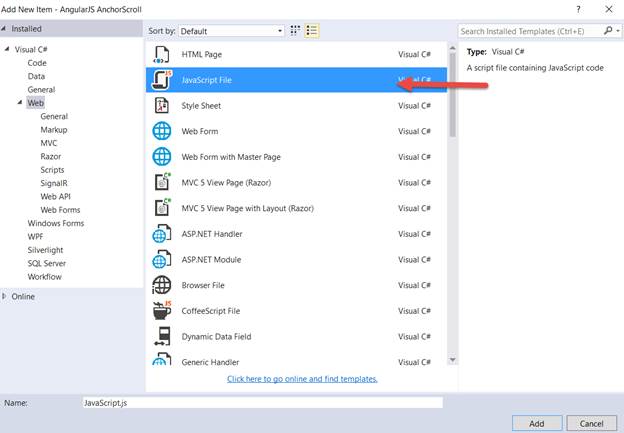Image resolution: width=624 pixels, height=433 pixels.
Task: Click link to find templates online
Action: coord(302,379)
